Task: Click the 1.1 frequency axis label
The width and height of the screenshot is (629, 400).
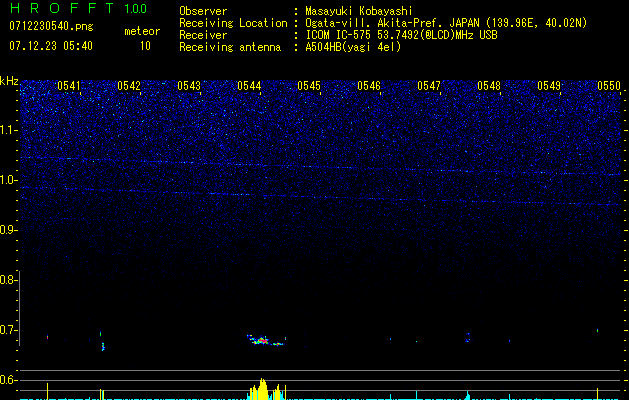Action: click(x=9, y=130)
